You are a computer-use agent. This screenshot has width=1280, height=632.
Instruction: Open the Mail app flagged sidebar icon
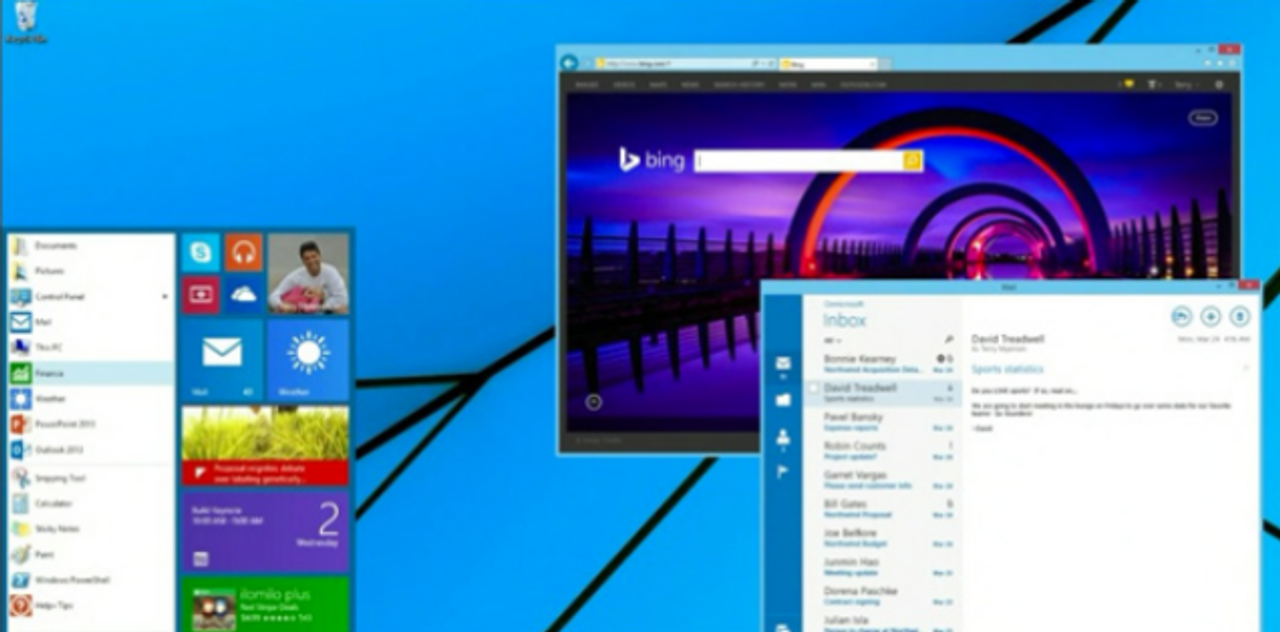coord(784,473)
